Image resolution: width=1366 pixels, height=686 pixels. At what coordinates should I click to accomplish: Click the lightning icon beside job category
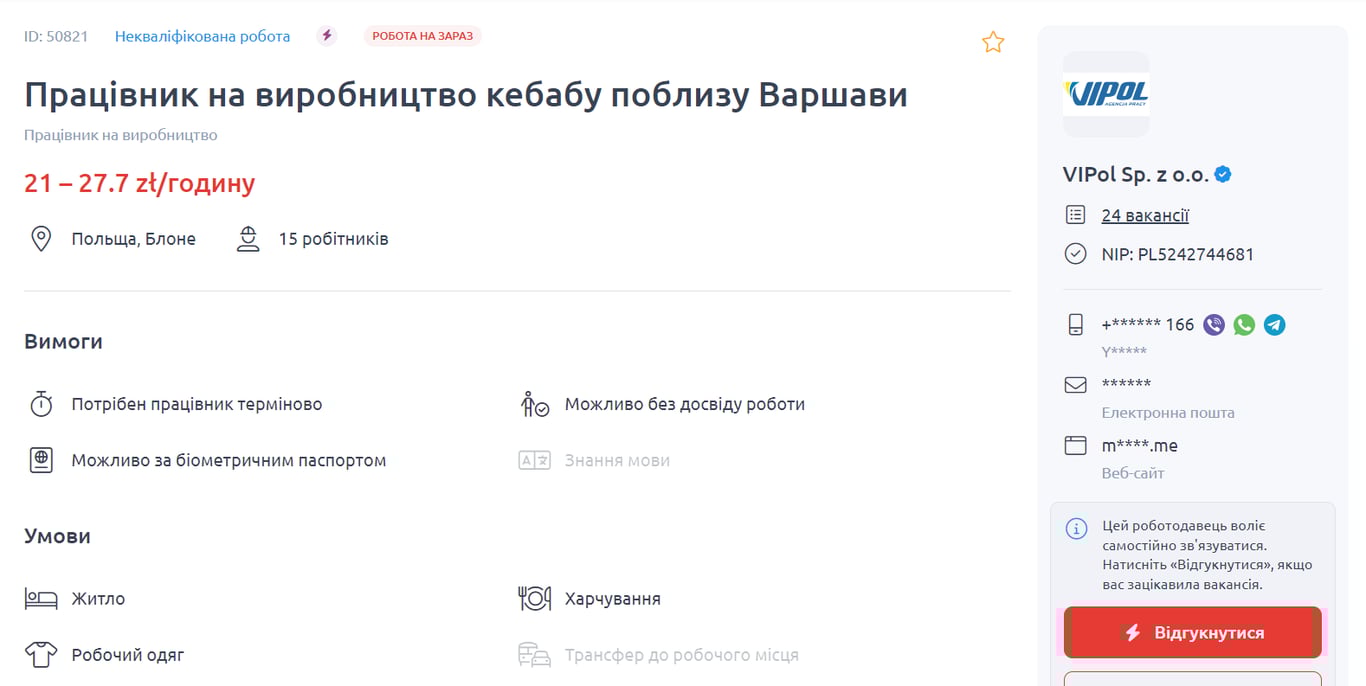[326, 35]
